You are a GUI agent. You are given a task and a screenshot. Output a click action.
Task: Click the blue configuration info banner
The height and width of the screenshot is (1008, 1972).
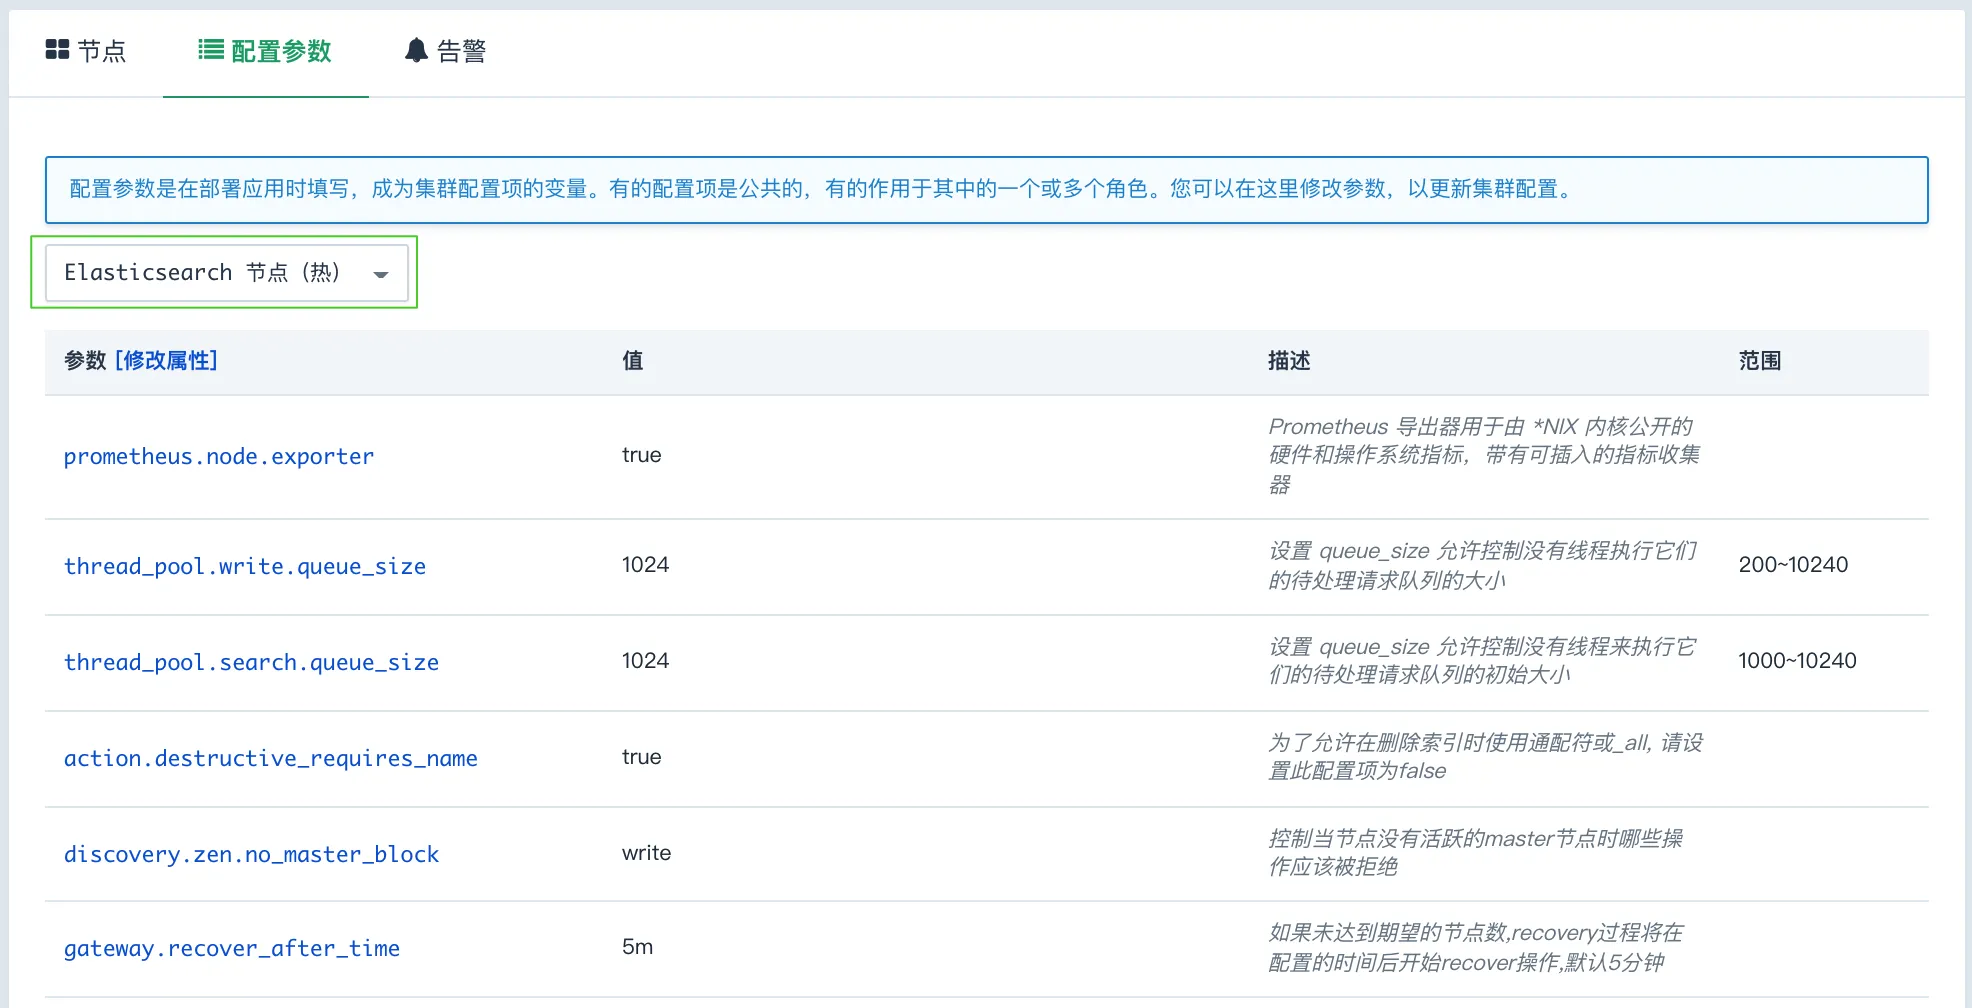click(986, 189)
